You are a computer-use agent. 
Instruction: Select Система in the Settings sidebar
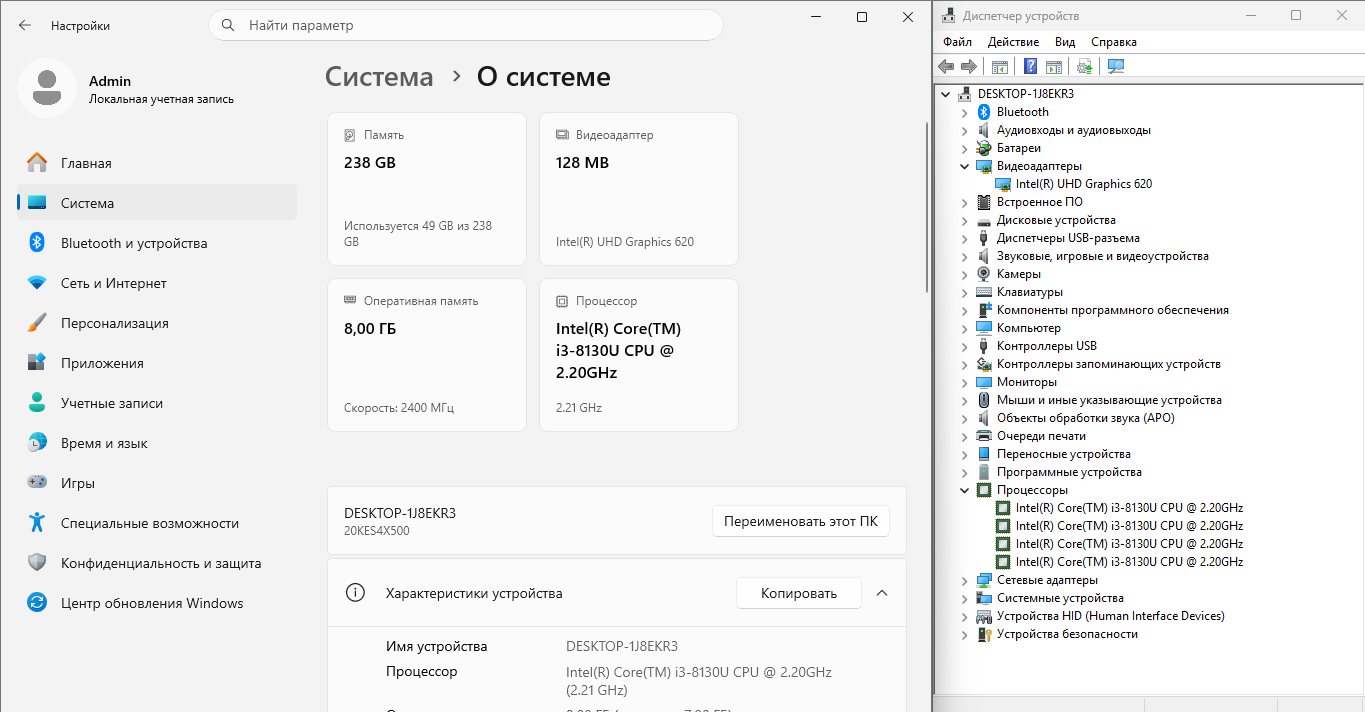pos(157,203)
